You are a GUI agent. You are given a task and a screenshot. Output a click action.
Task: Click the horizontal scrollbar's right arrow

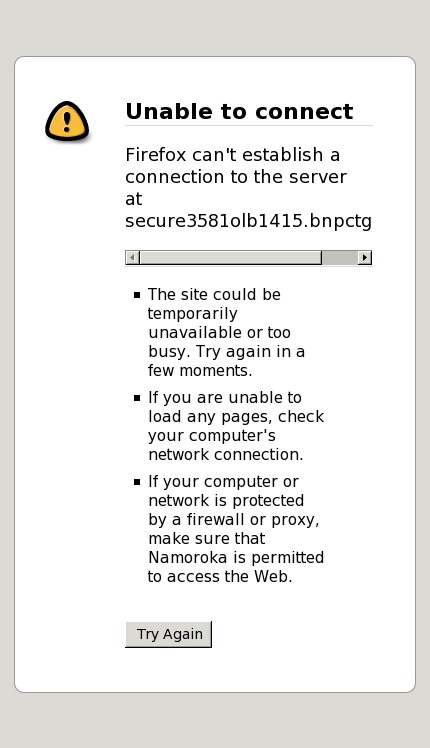pos(365,258)
